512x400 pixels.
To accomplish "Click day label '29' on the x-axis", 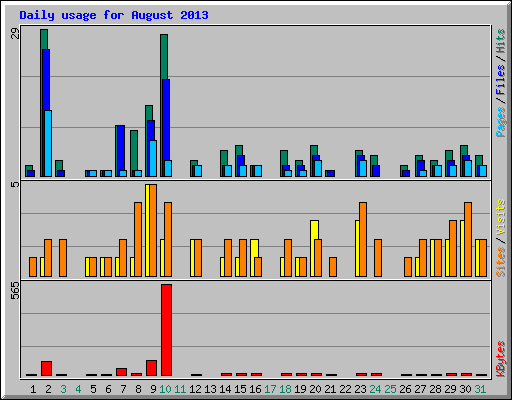I will point(450,389).
